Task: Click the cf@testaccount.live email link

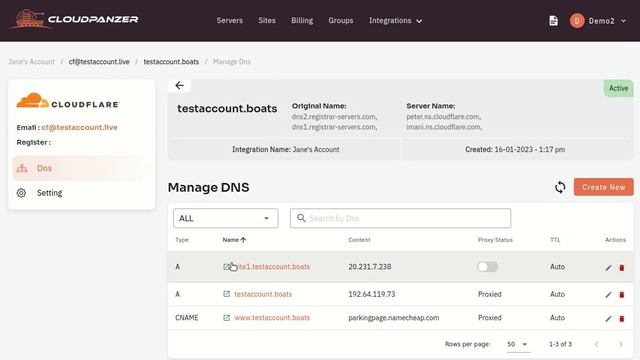Action: point(79,127)
